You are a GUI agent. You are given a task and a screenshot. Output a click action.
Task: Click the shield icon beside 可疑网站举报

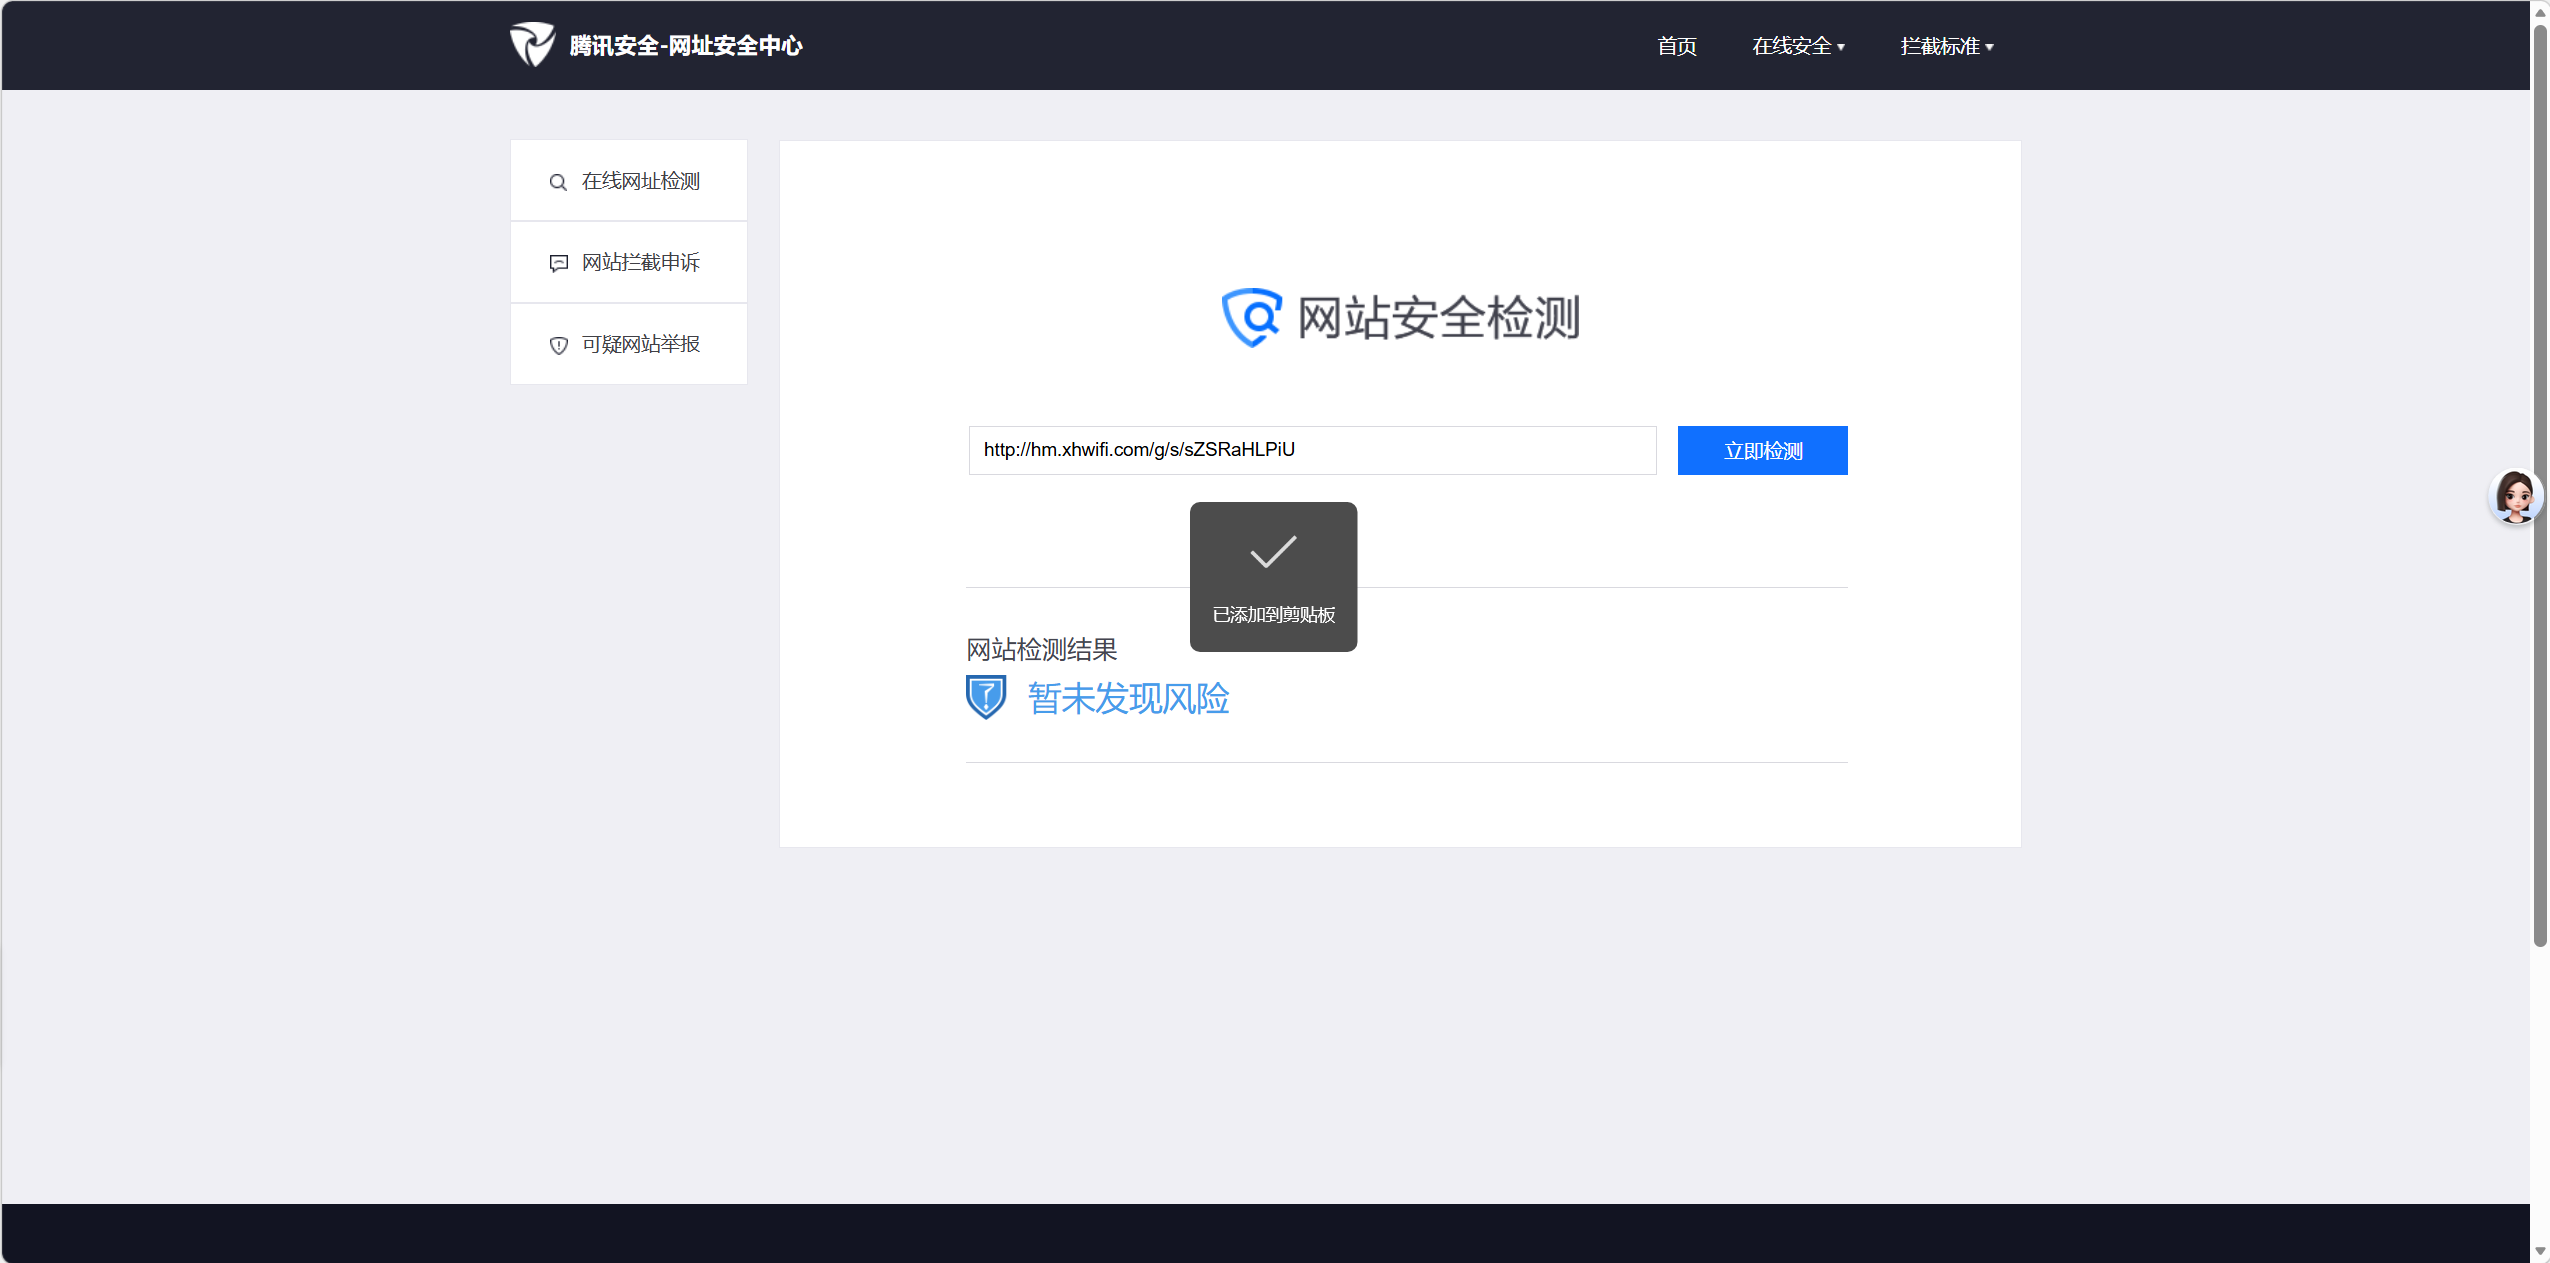(558, 345)
